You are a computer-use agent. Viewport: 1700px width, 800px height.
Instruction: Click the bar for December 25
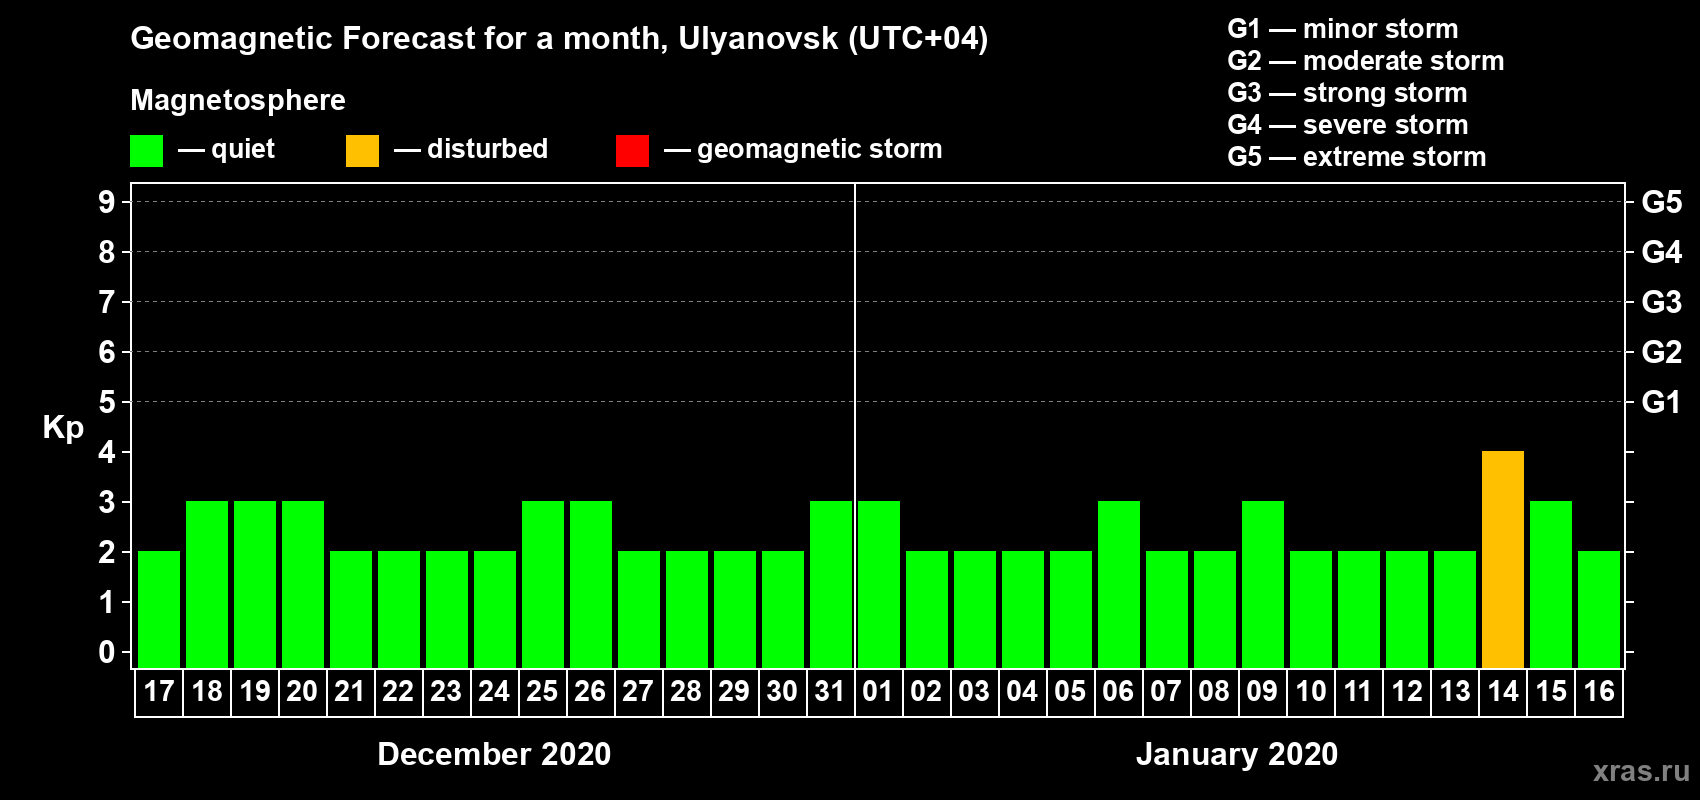pos(543,585)
